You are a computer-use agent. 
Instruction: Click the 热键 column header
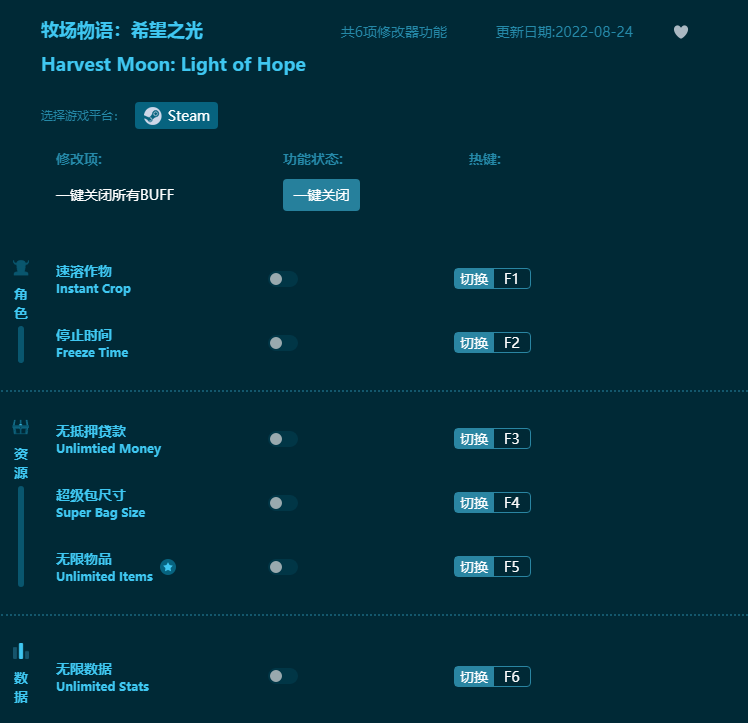click(485, 159)
